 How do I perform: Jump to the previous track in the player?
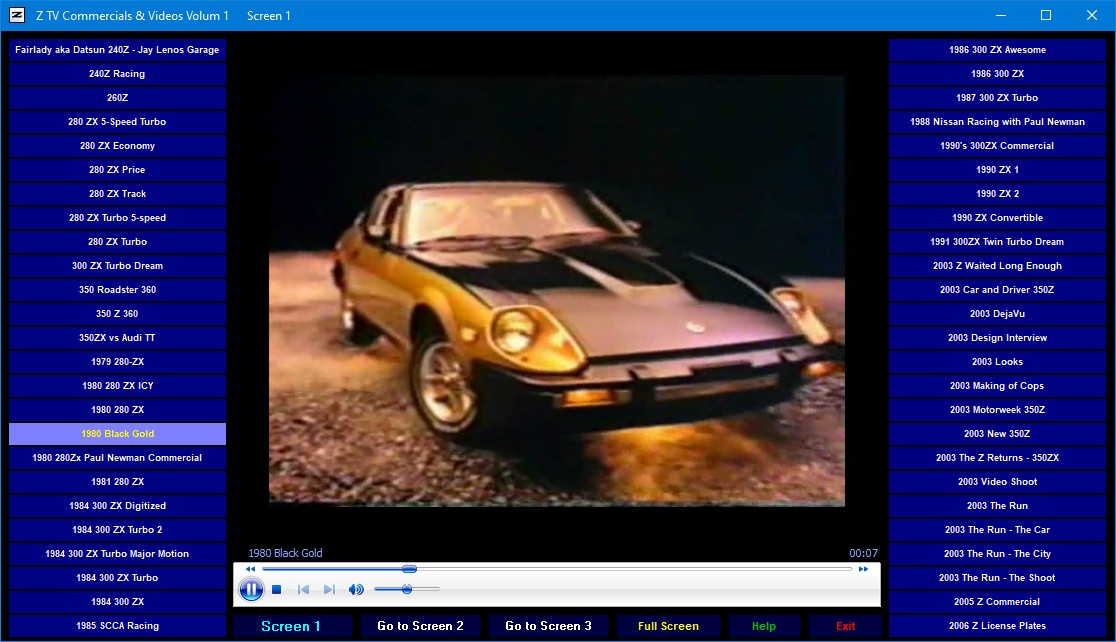303,589
